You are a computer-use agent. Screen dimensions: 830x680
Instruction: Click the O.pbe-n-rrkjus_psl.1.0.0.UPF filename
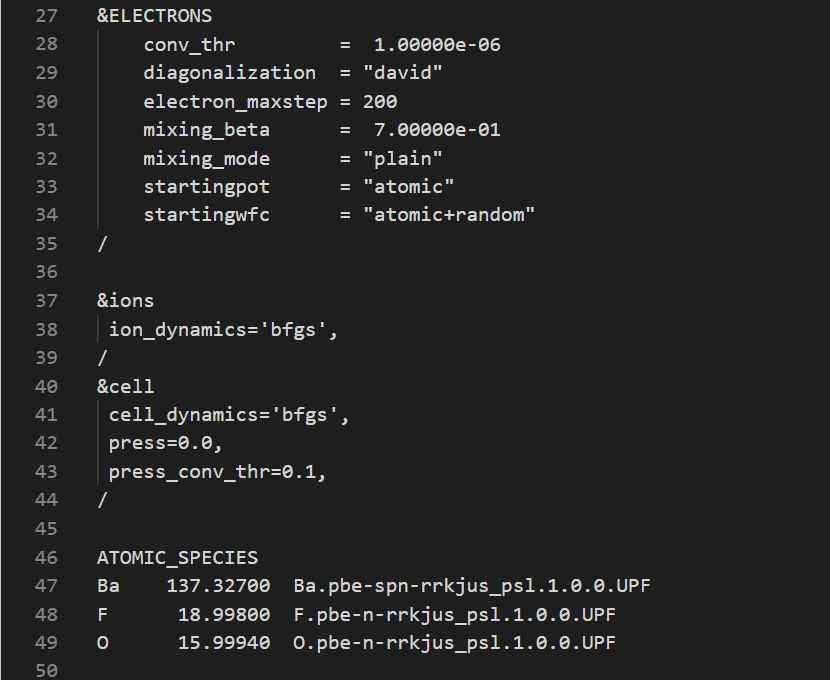click(x=455, y=643)
